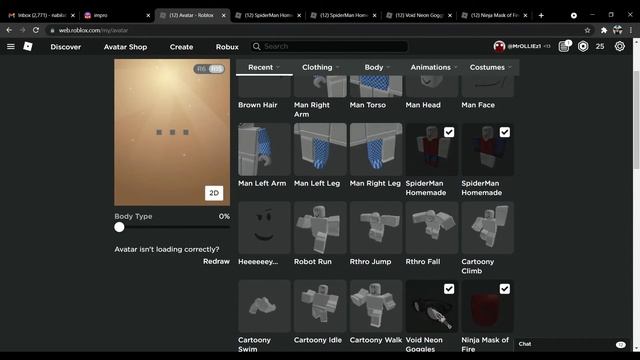
Task: Select the Cartoony Walk thumbnail
Action: click(x=376, y=306)
